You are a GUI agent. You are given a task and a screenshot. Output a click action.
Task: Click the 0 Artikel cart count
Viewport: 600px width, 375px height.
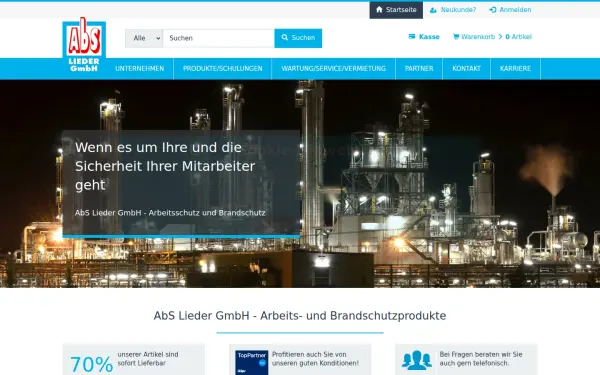click(518, 37)
